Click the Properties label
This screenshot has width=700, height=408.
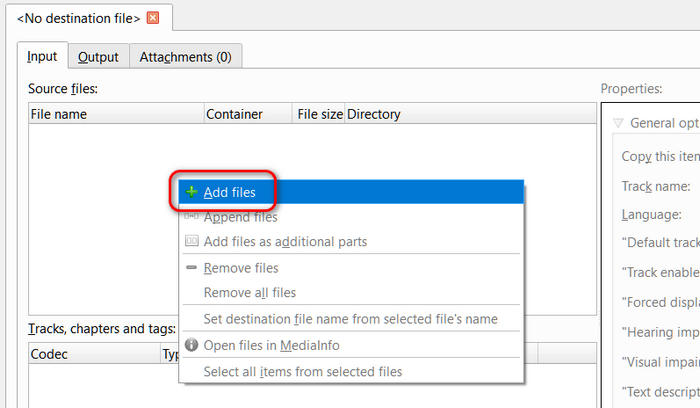631,88
